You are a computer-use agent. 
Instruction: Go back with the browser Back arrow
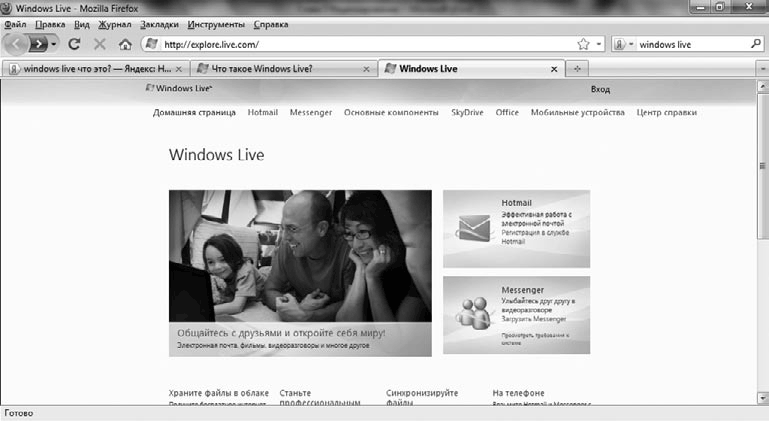(16, 44)
